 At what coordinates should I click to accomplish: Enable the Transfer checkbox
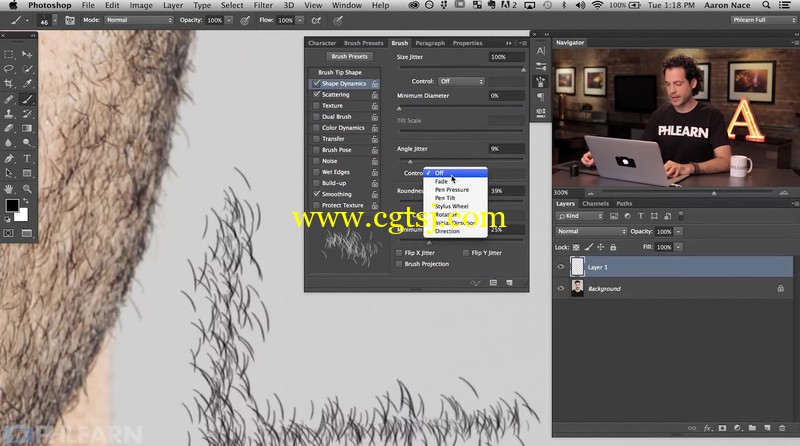click(x=316, y=139)
